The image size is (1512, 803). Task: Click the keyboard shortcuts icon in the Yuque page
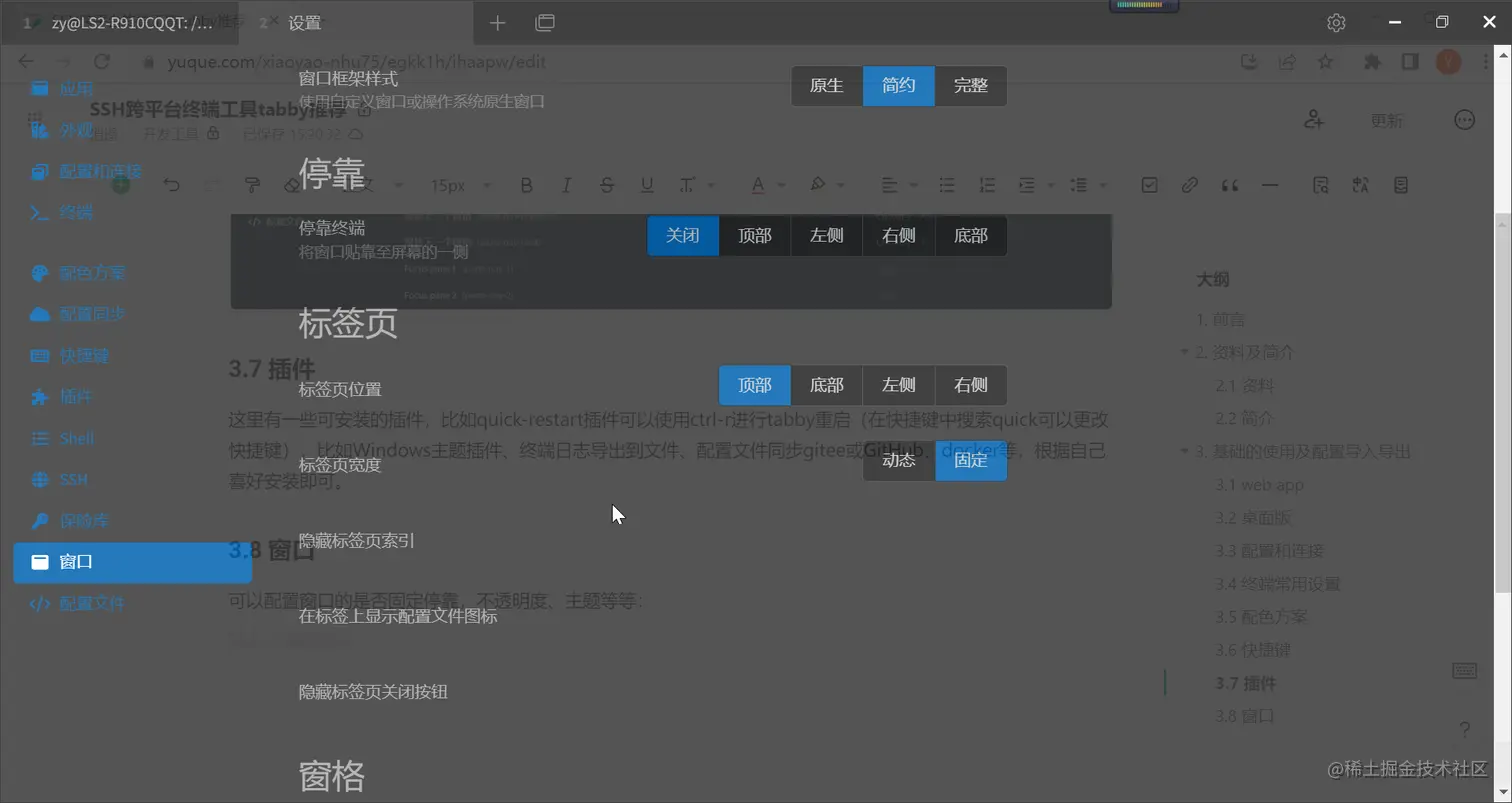point(1464,670)
